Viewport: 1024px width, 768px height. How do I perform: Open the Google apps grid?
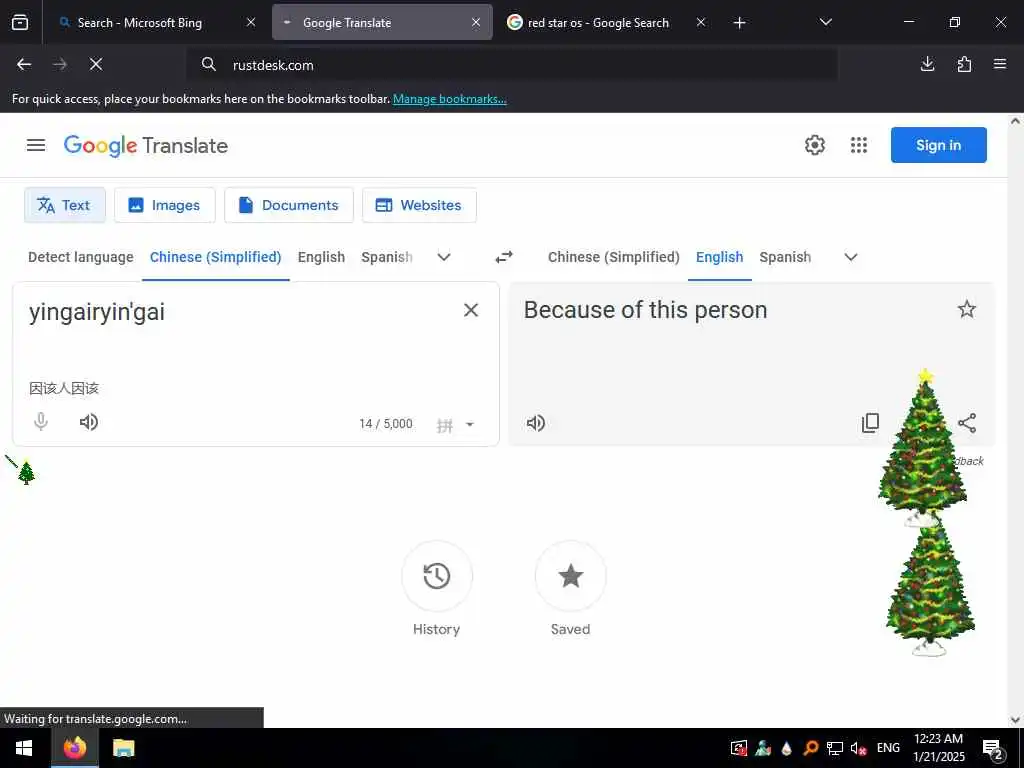859,145
